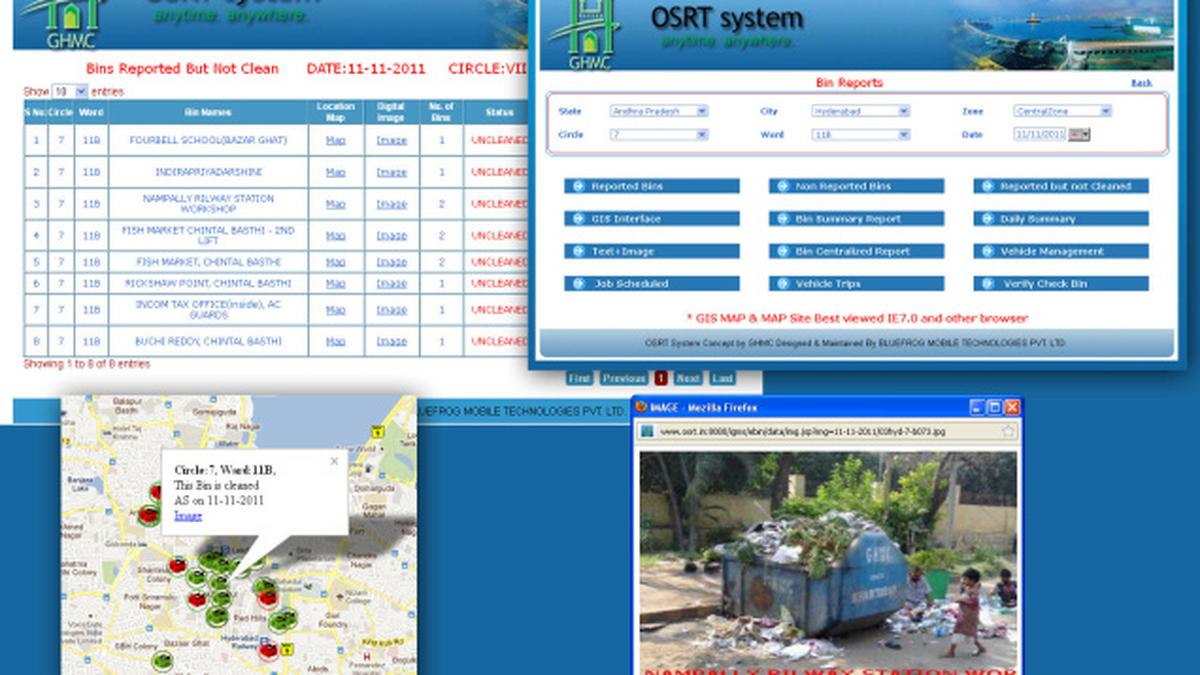The height and width of the screenshot is (675, 1200).
Task: Open the date picker calendar icon
Action: (1078, 134)
